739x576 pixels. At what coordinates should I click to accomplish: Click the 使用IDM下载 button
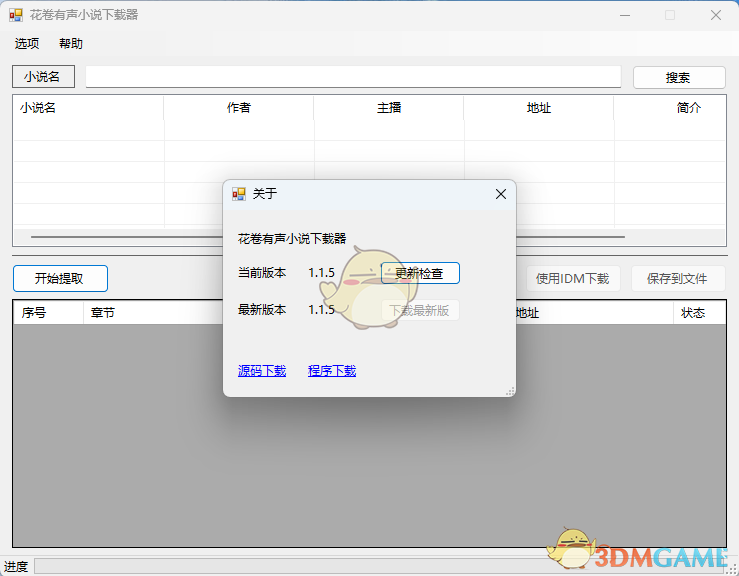click(572, 279)
